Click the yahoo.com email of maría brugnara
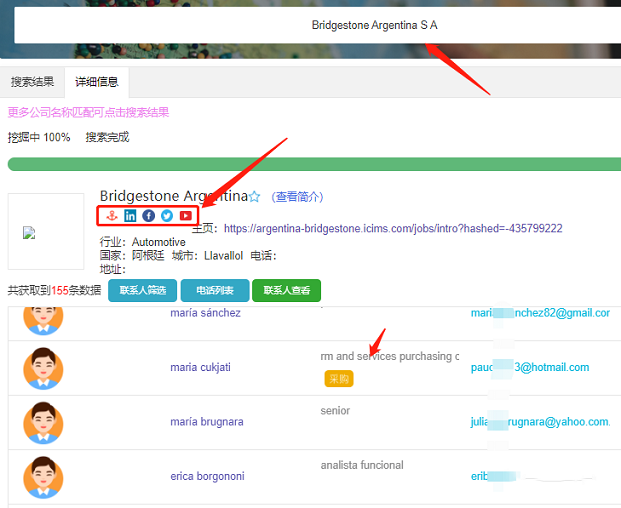The width and height of the screenshot is (621, 508). click(541, 422)
